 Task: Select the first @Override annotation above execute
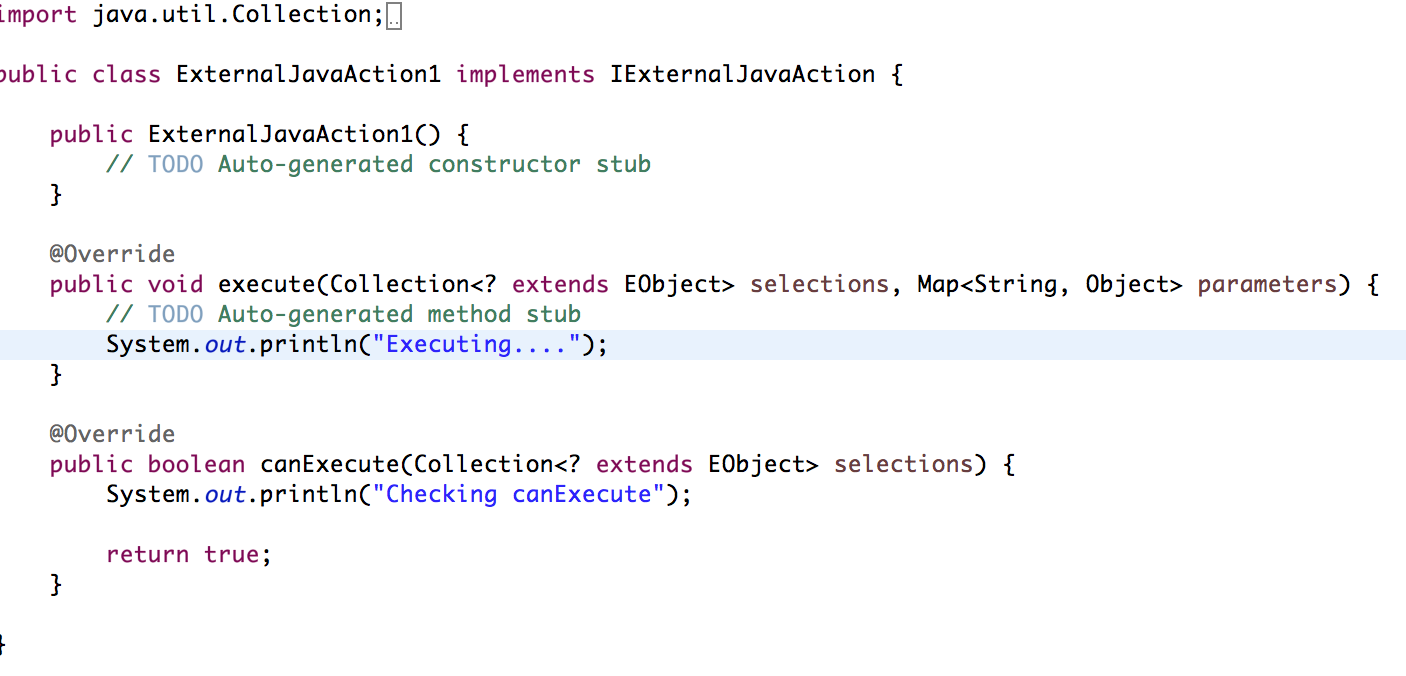tap(112, 254)
